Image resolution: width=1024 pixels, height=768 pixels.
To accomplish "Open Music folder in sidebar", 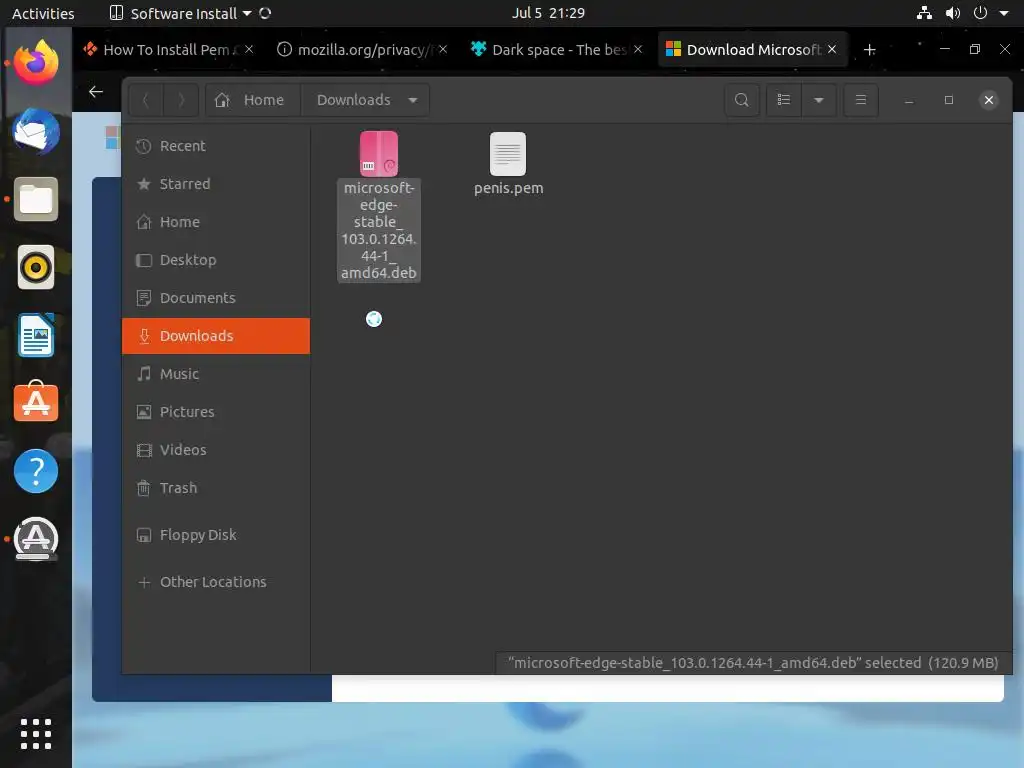I will point(216,374).
